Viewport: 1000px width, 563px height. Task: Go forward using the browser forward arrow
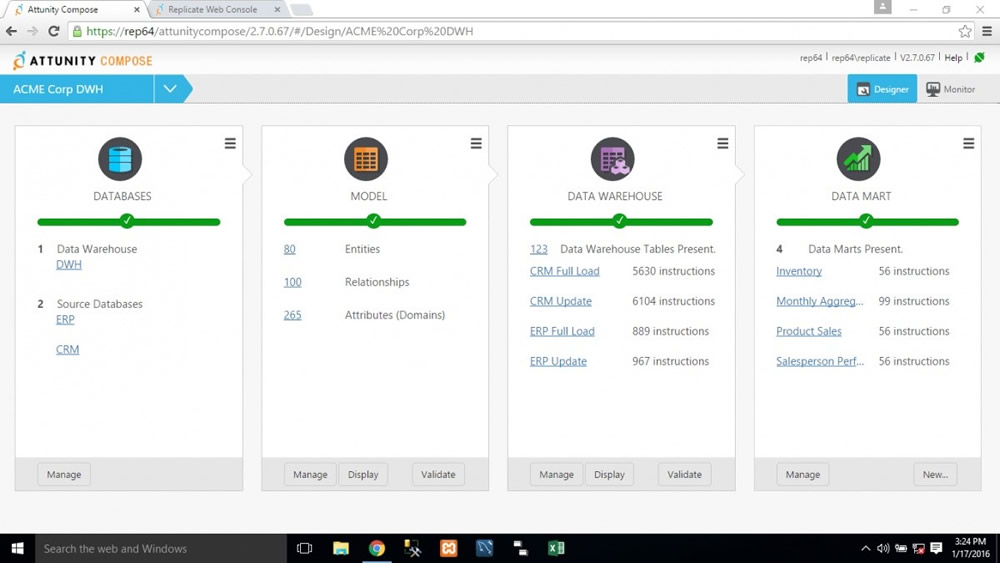pos(33,31)
